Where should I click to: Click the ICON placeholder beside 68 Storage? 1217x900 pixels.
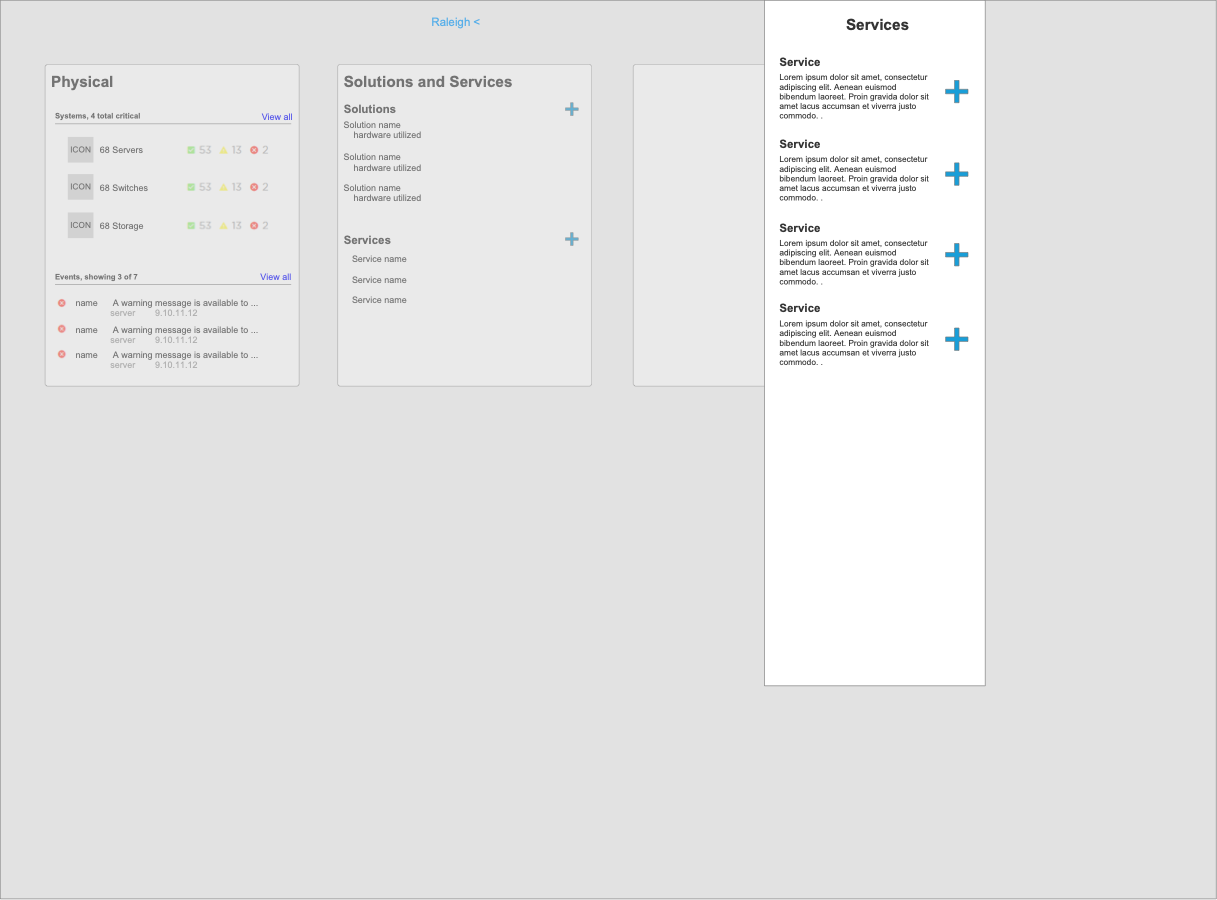click(80, 225)
